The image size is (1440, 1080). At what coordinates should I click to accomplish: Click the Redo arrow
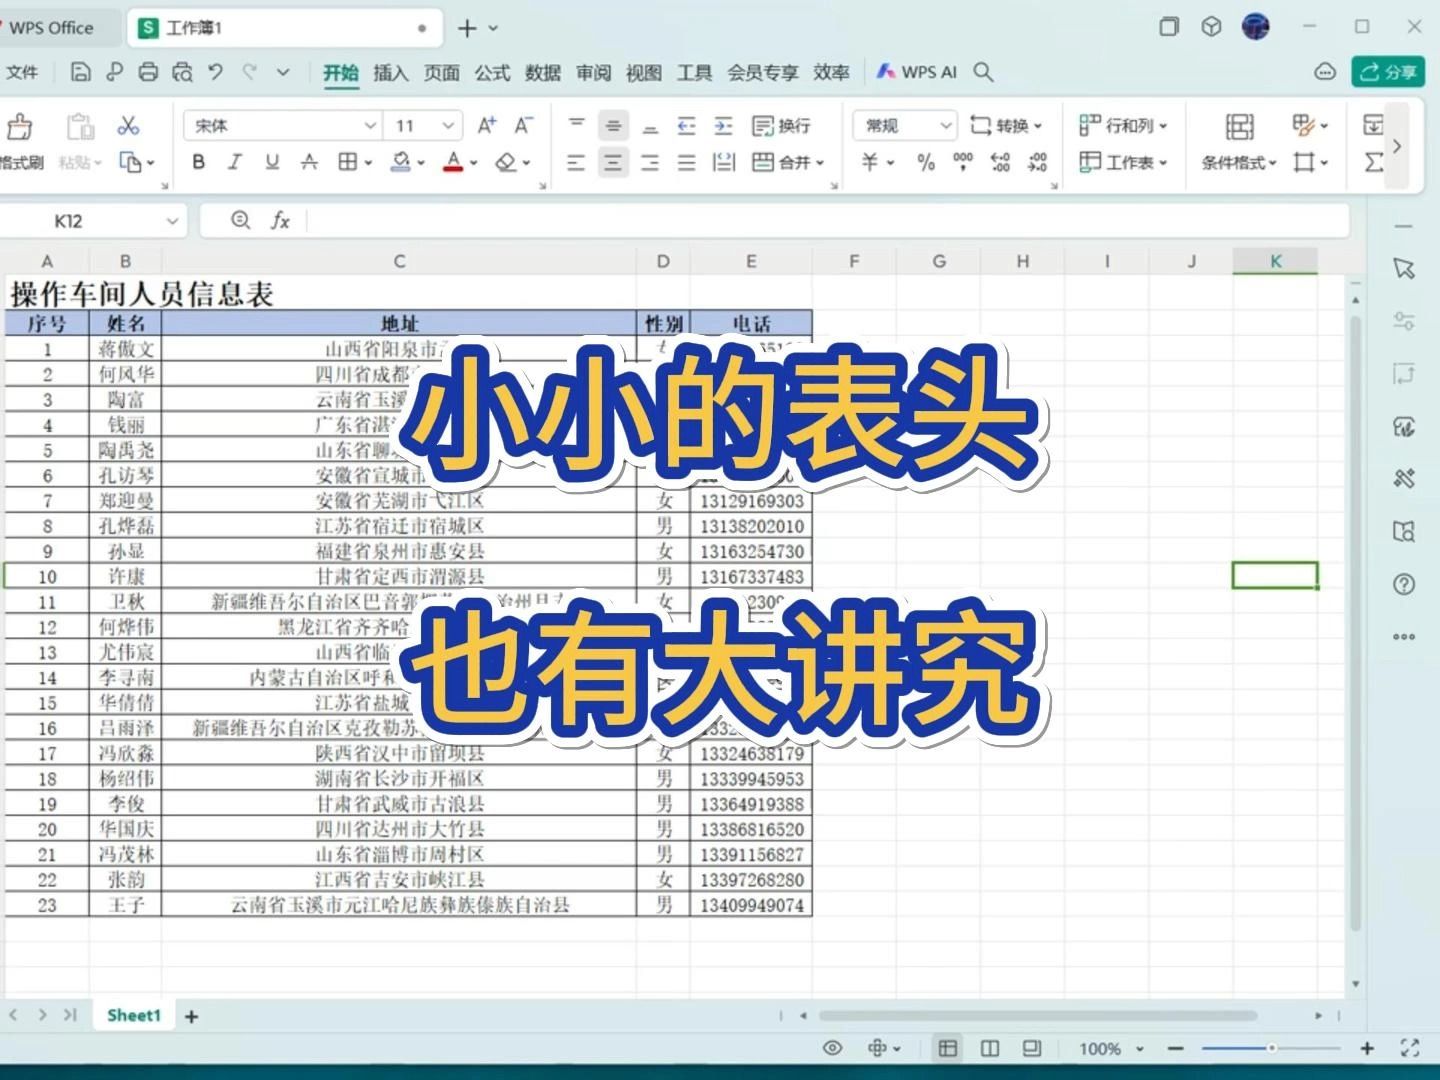(x=250, y=72)
